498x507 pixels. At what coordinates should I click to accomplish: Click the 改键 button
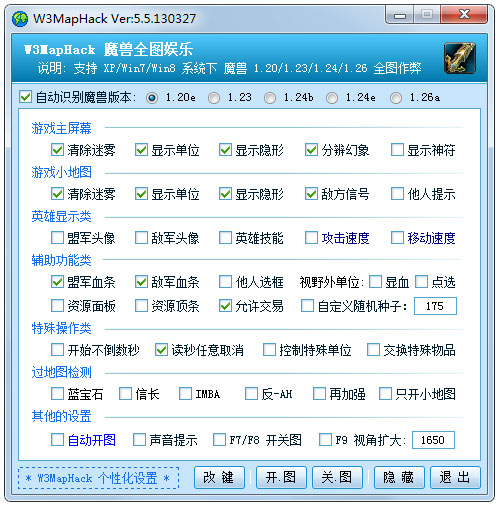pyautogui.click(x=219, y=477)
